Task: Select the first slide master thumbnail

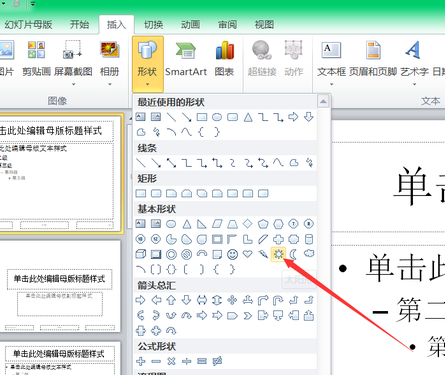Action: point(60,173)
